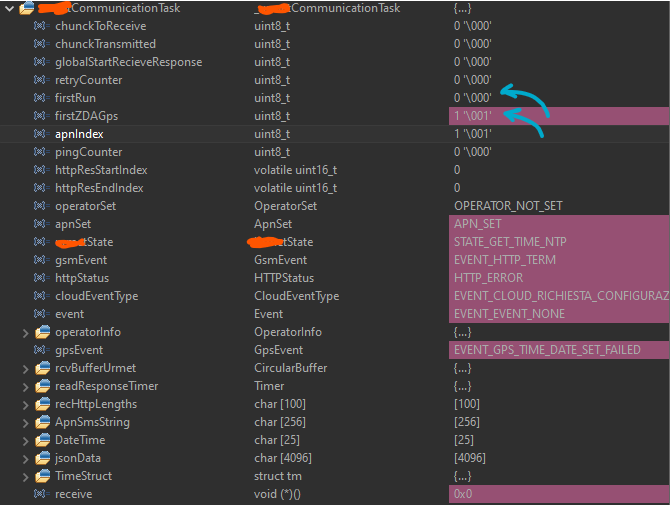
Task: Expand the TimeStruct entry
Action: [26, 476]
